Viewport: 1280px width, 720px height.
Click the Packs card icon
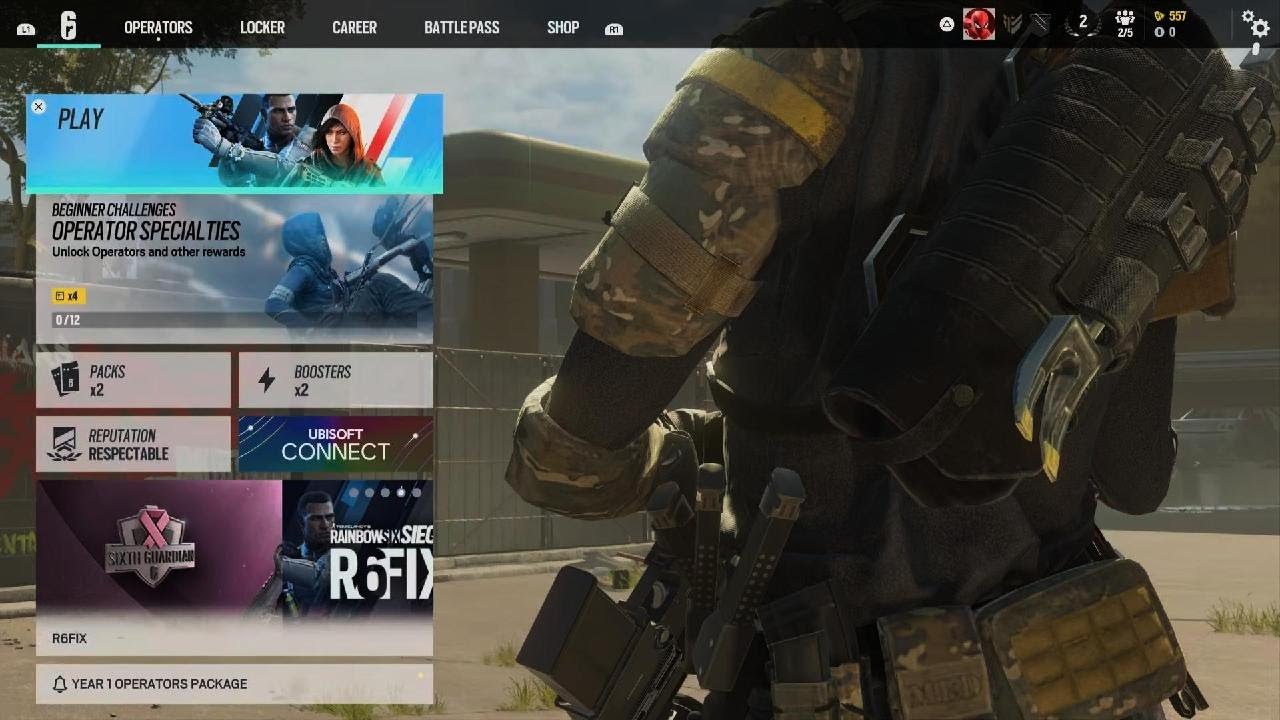pos(66,380)
